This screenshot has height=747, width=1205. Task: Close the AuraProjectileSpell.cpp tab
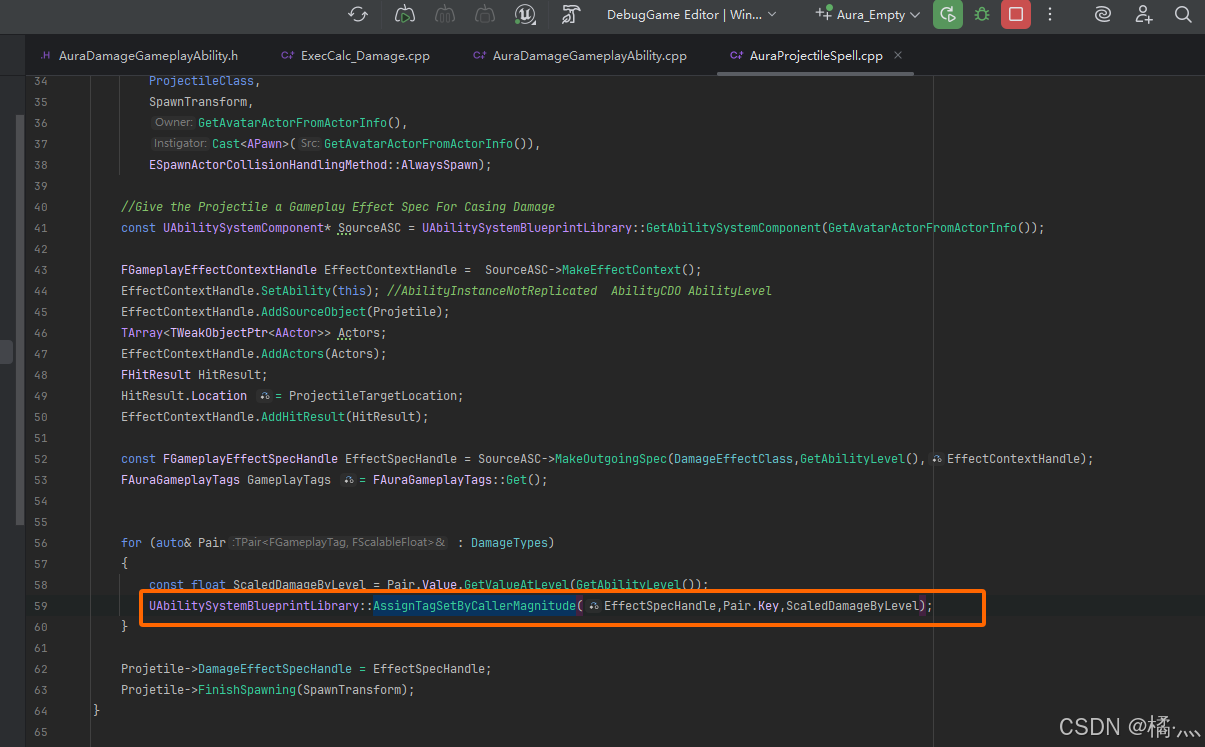click(898, 56)
